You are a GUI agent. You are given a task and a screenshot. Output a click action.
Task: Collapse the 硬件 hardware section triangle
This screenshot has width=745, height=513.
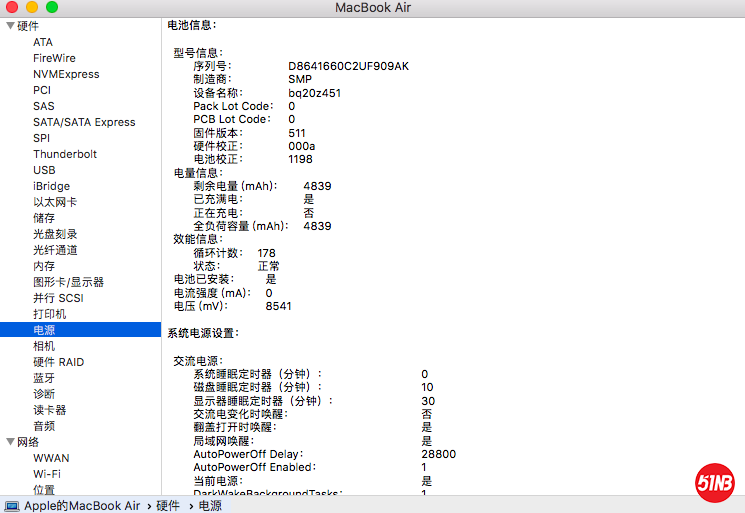10,26
